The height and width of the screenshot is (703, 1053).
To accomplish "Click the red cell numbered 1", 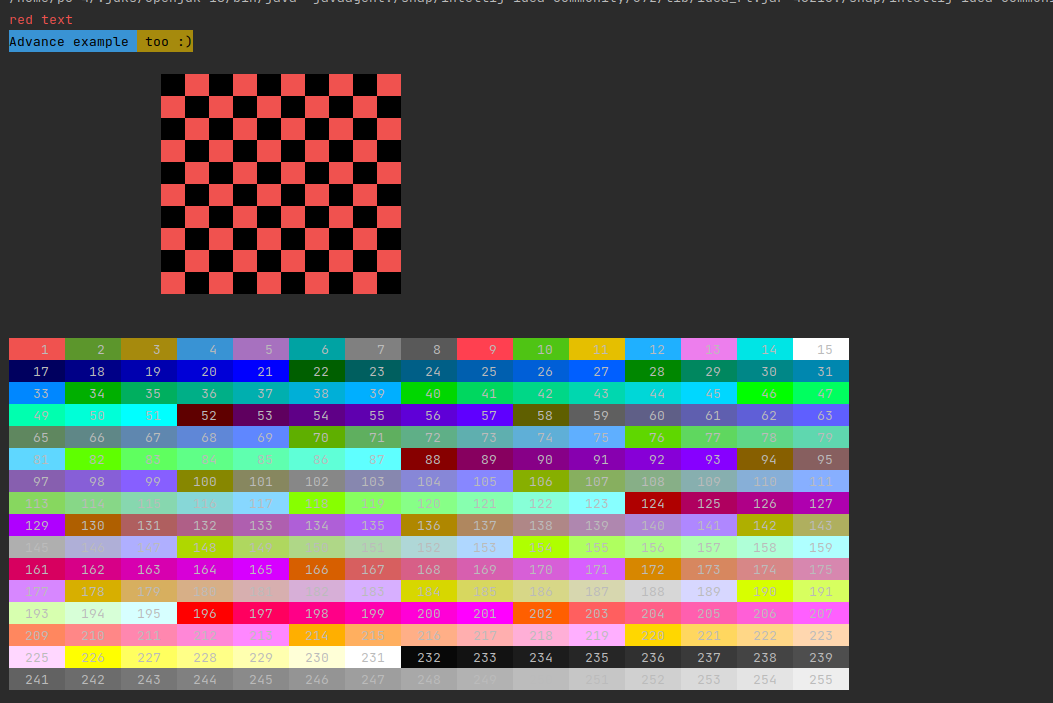I will (x=37, y=349).
